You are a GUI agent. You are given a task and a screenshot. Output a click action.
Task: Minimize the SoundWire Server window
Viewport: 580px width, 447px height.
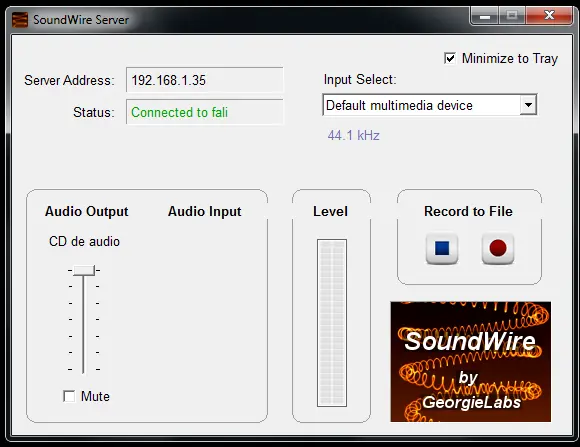[485, 16]
